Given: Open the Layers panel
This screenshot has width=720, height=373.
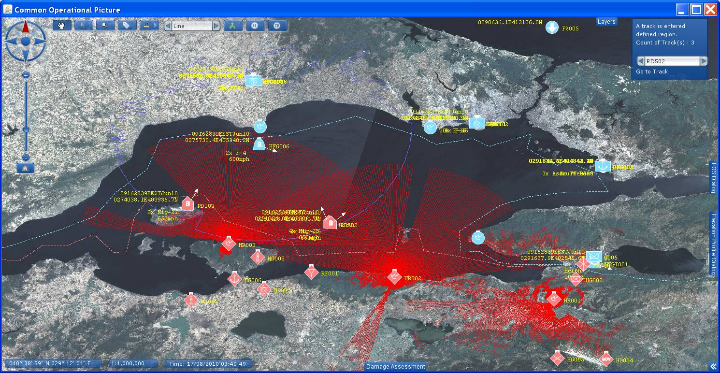Looking at the screenshot, I should coord(607,21).
